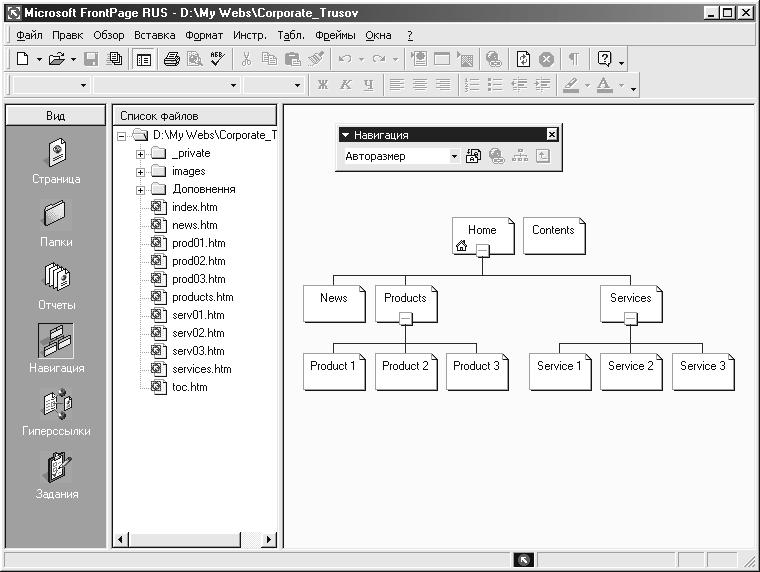The height and width of the screenshot is (572, 760).
Task: Run the spelling check ABC icon
Action: [218, 59]
